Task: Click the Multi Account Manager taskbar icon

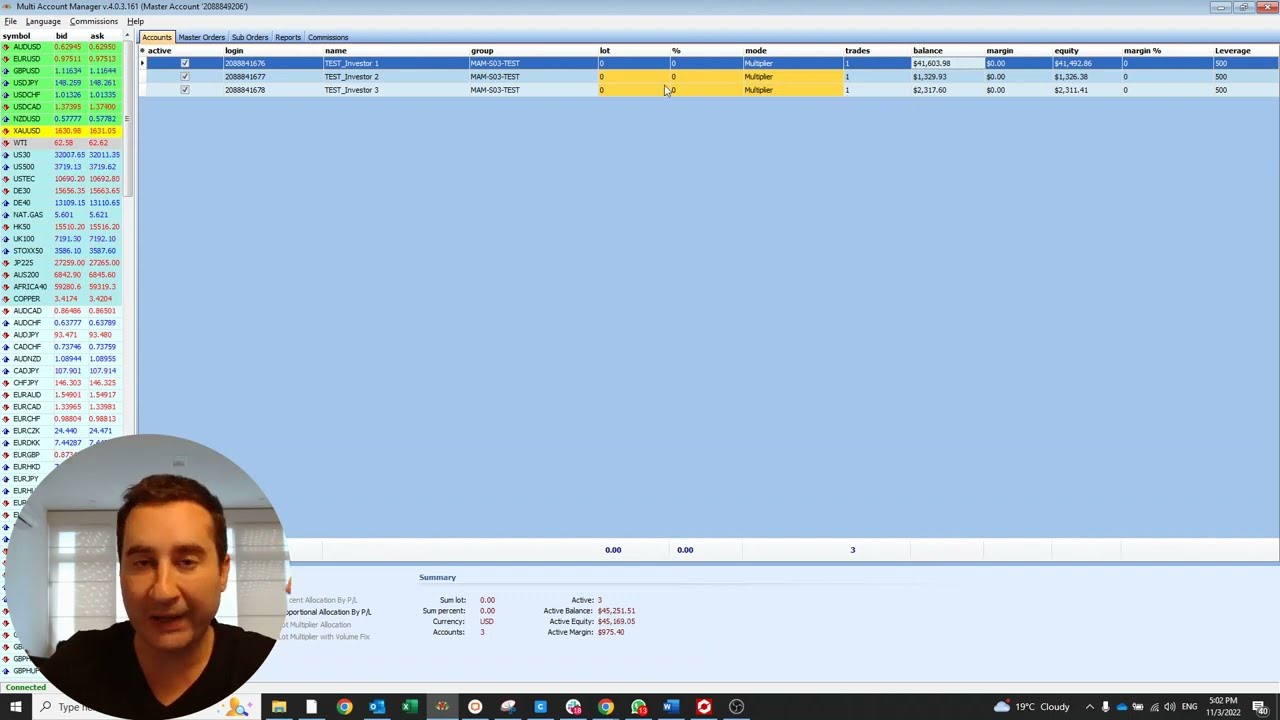Action: coord(442,707)
